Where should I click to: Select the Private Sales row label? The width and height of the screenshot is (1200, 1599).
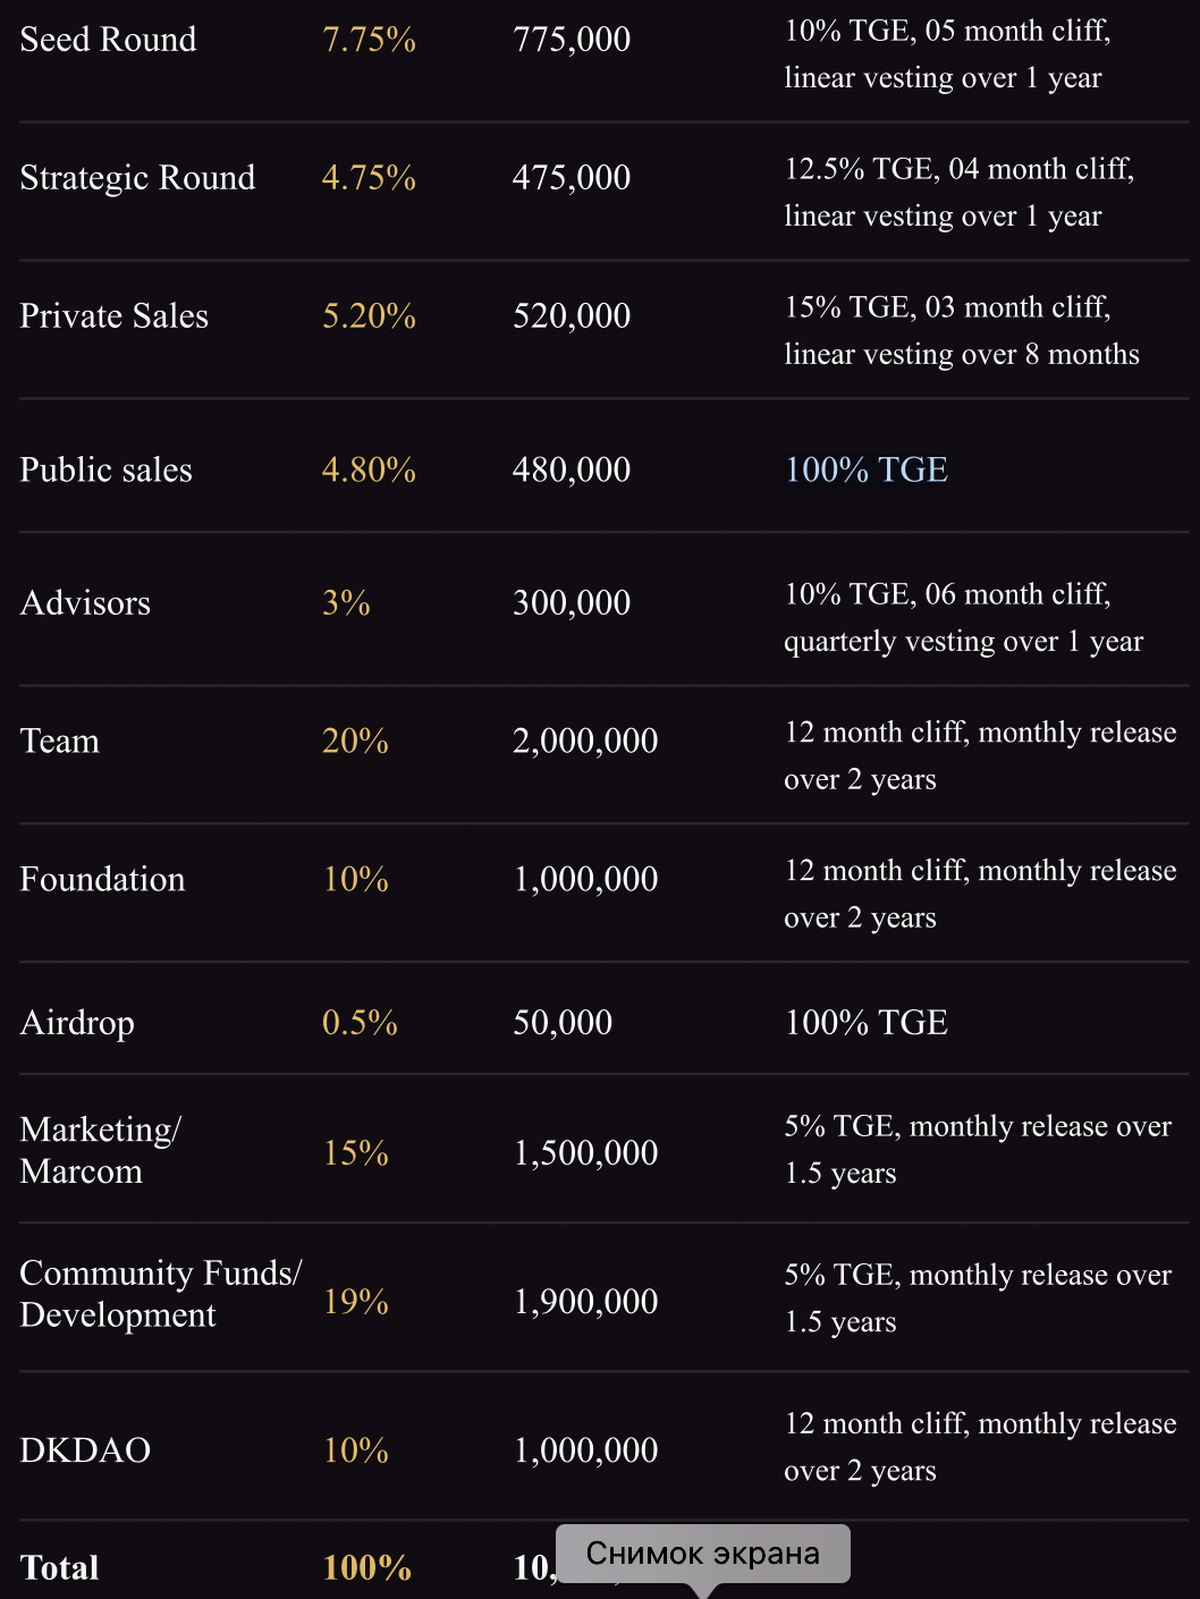114,316
